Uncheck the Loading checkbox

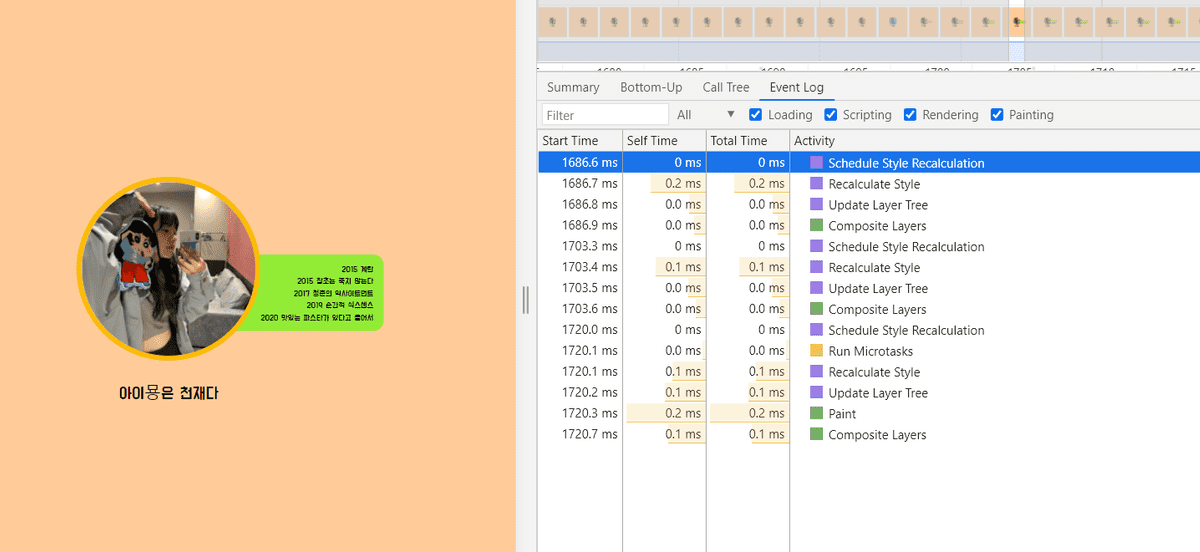(x=756, y=115)
